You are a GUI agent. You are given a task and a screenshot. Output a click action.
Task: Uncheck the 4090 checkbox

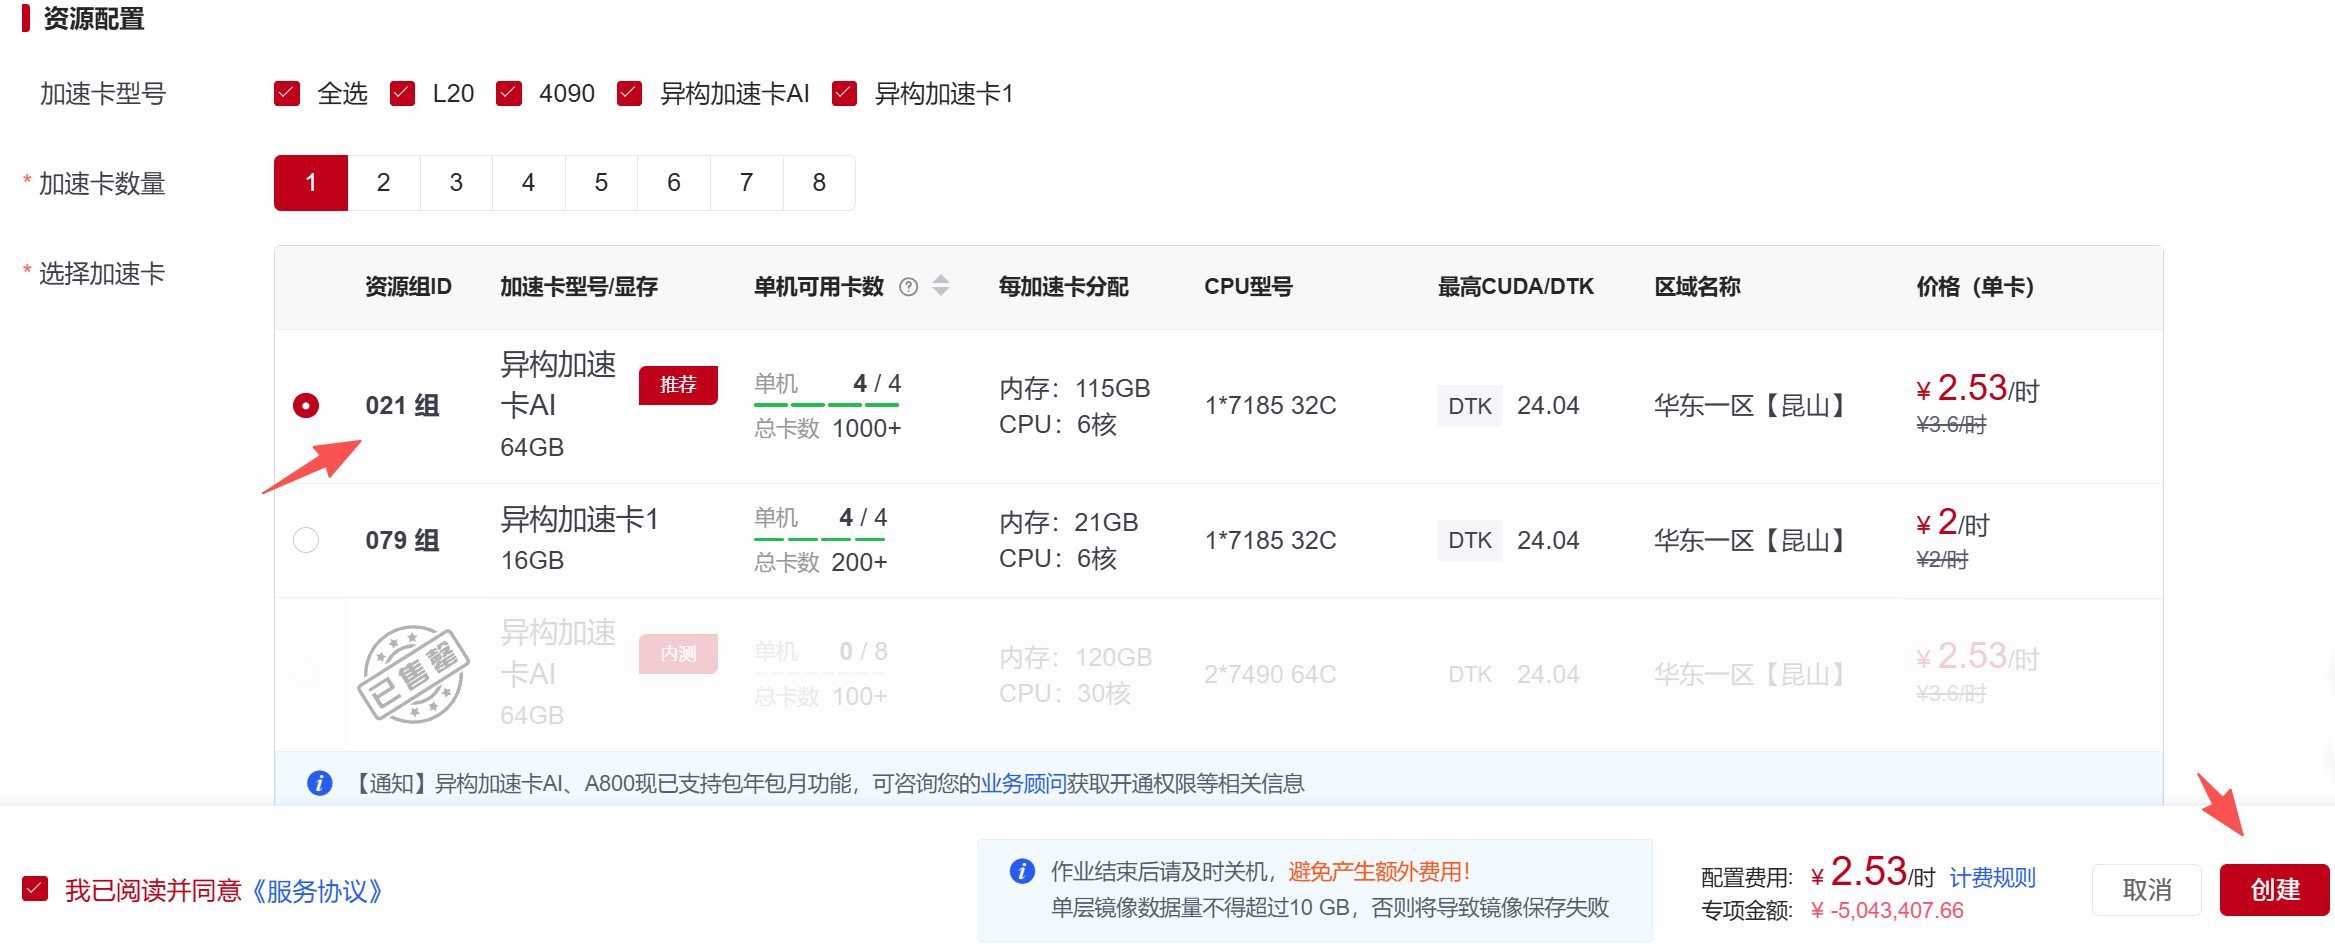[509, 94]
